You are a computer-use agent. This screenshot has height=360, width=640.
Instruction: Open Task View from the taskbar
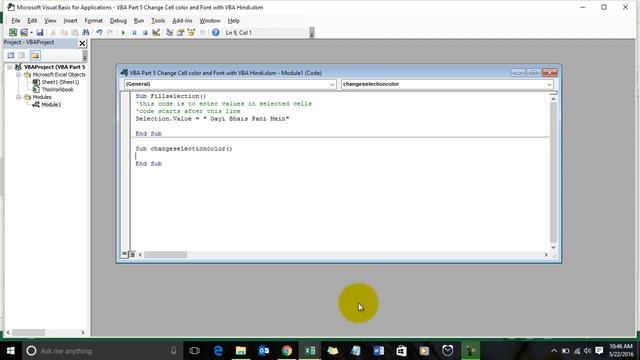pos(195,351)
